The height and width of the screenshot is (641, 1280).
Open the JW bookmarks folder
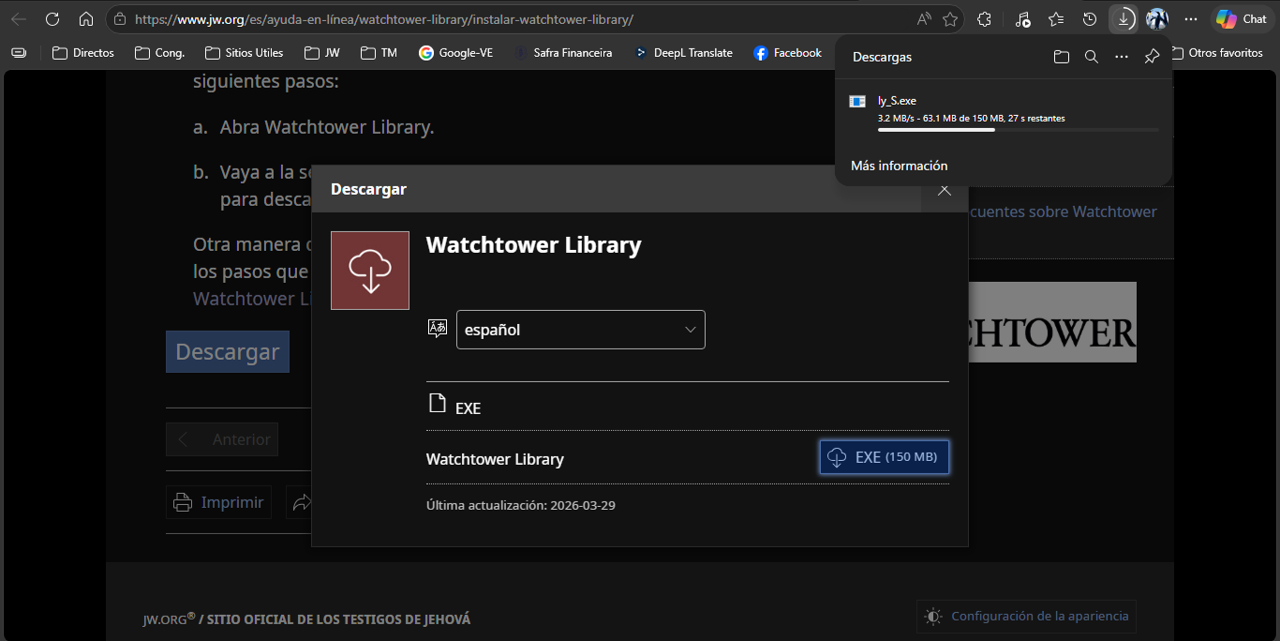[x=323, y=52]
